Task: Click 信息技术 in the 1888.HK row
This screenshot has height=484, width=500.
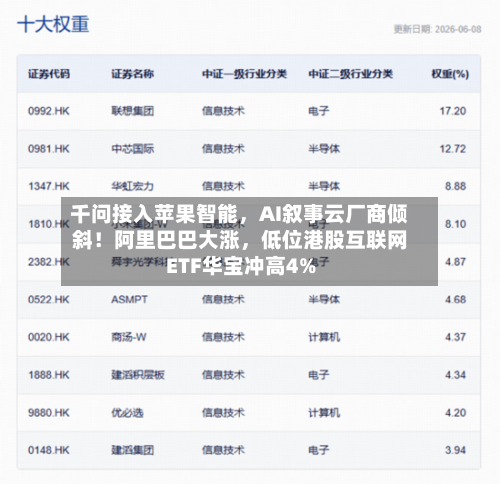Action: (223, 375)
